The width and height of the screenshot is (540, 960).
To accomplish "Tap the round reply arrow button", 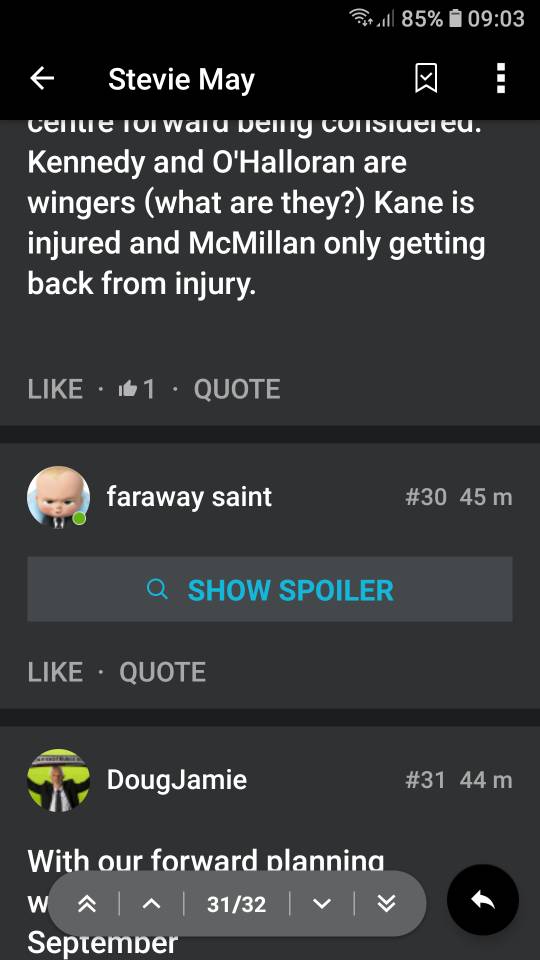I will tap(483, 901).
